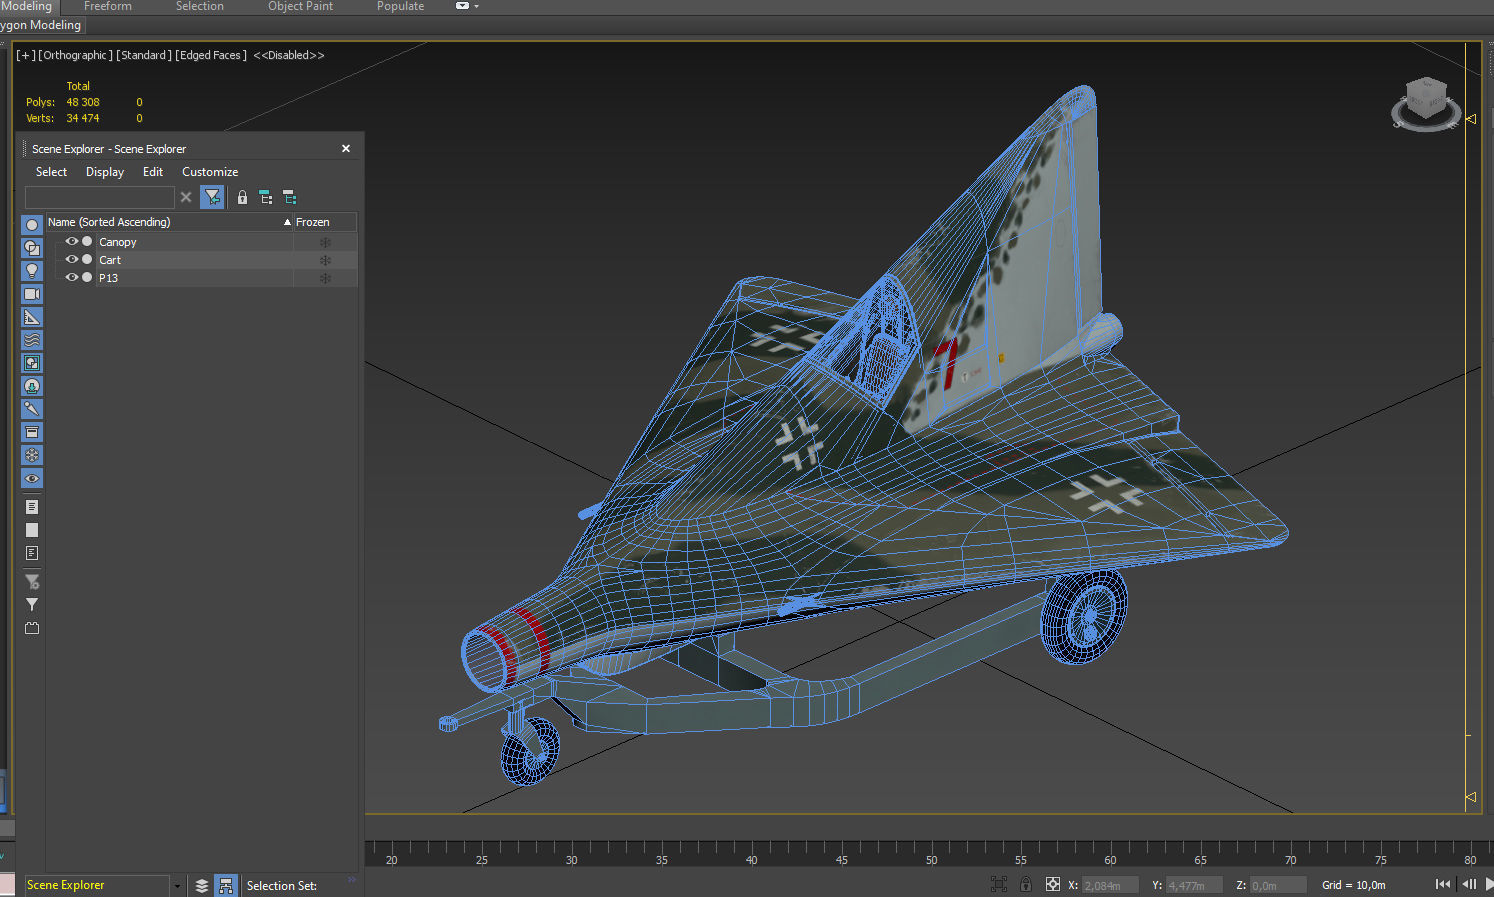Toggle the groups display filter icon
1494x897 pixels.
pyautogui.click(x=32, y=363)
